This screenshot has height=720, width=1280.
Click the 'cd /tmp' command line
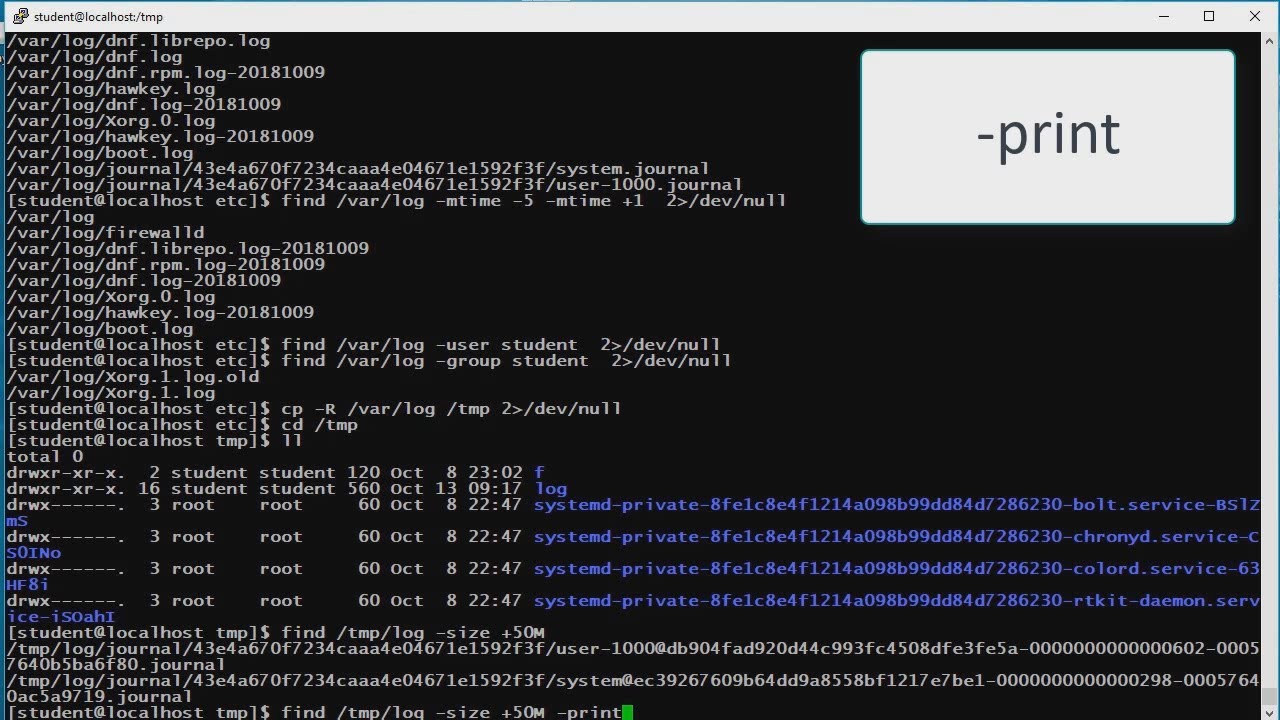[320, 425]
